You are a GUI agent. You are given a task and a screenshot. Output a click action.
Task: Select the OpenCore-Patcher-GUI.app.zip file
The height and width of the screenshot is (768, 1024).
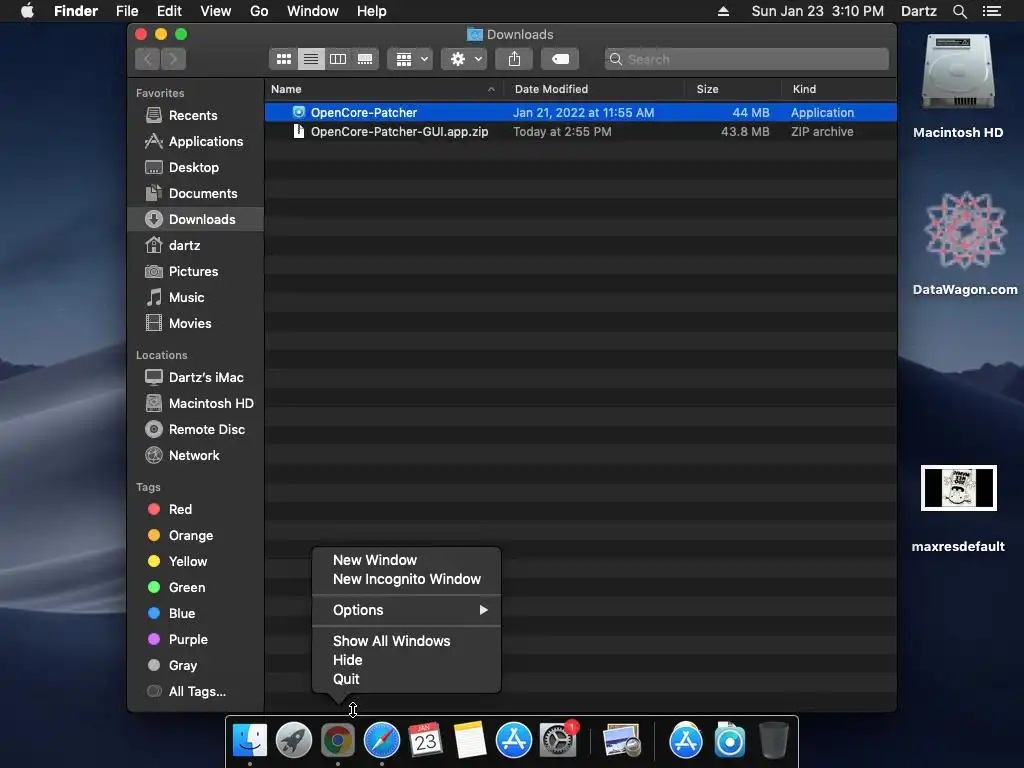click(x=581, y=132)
